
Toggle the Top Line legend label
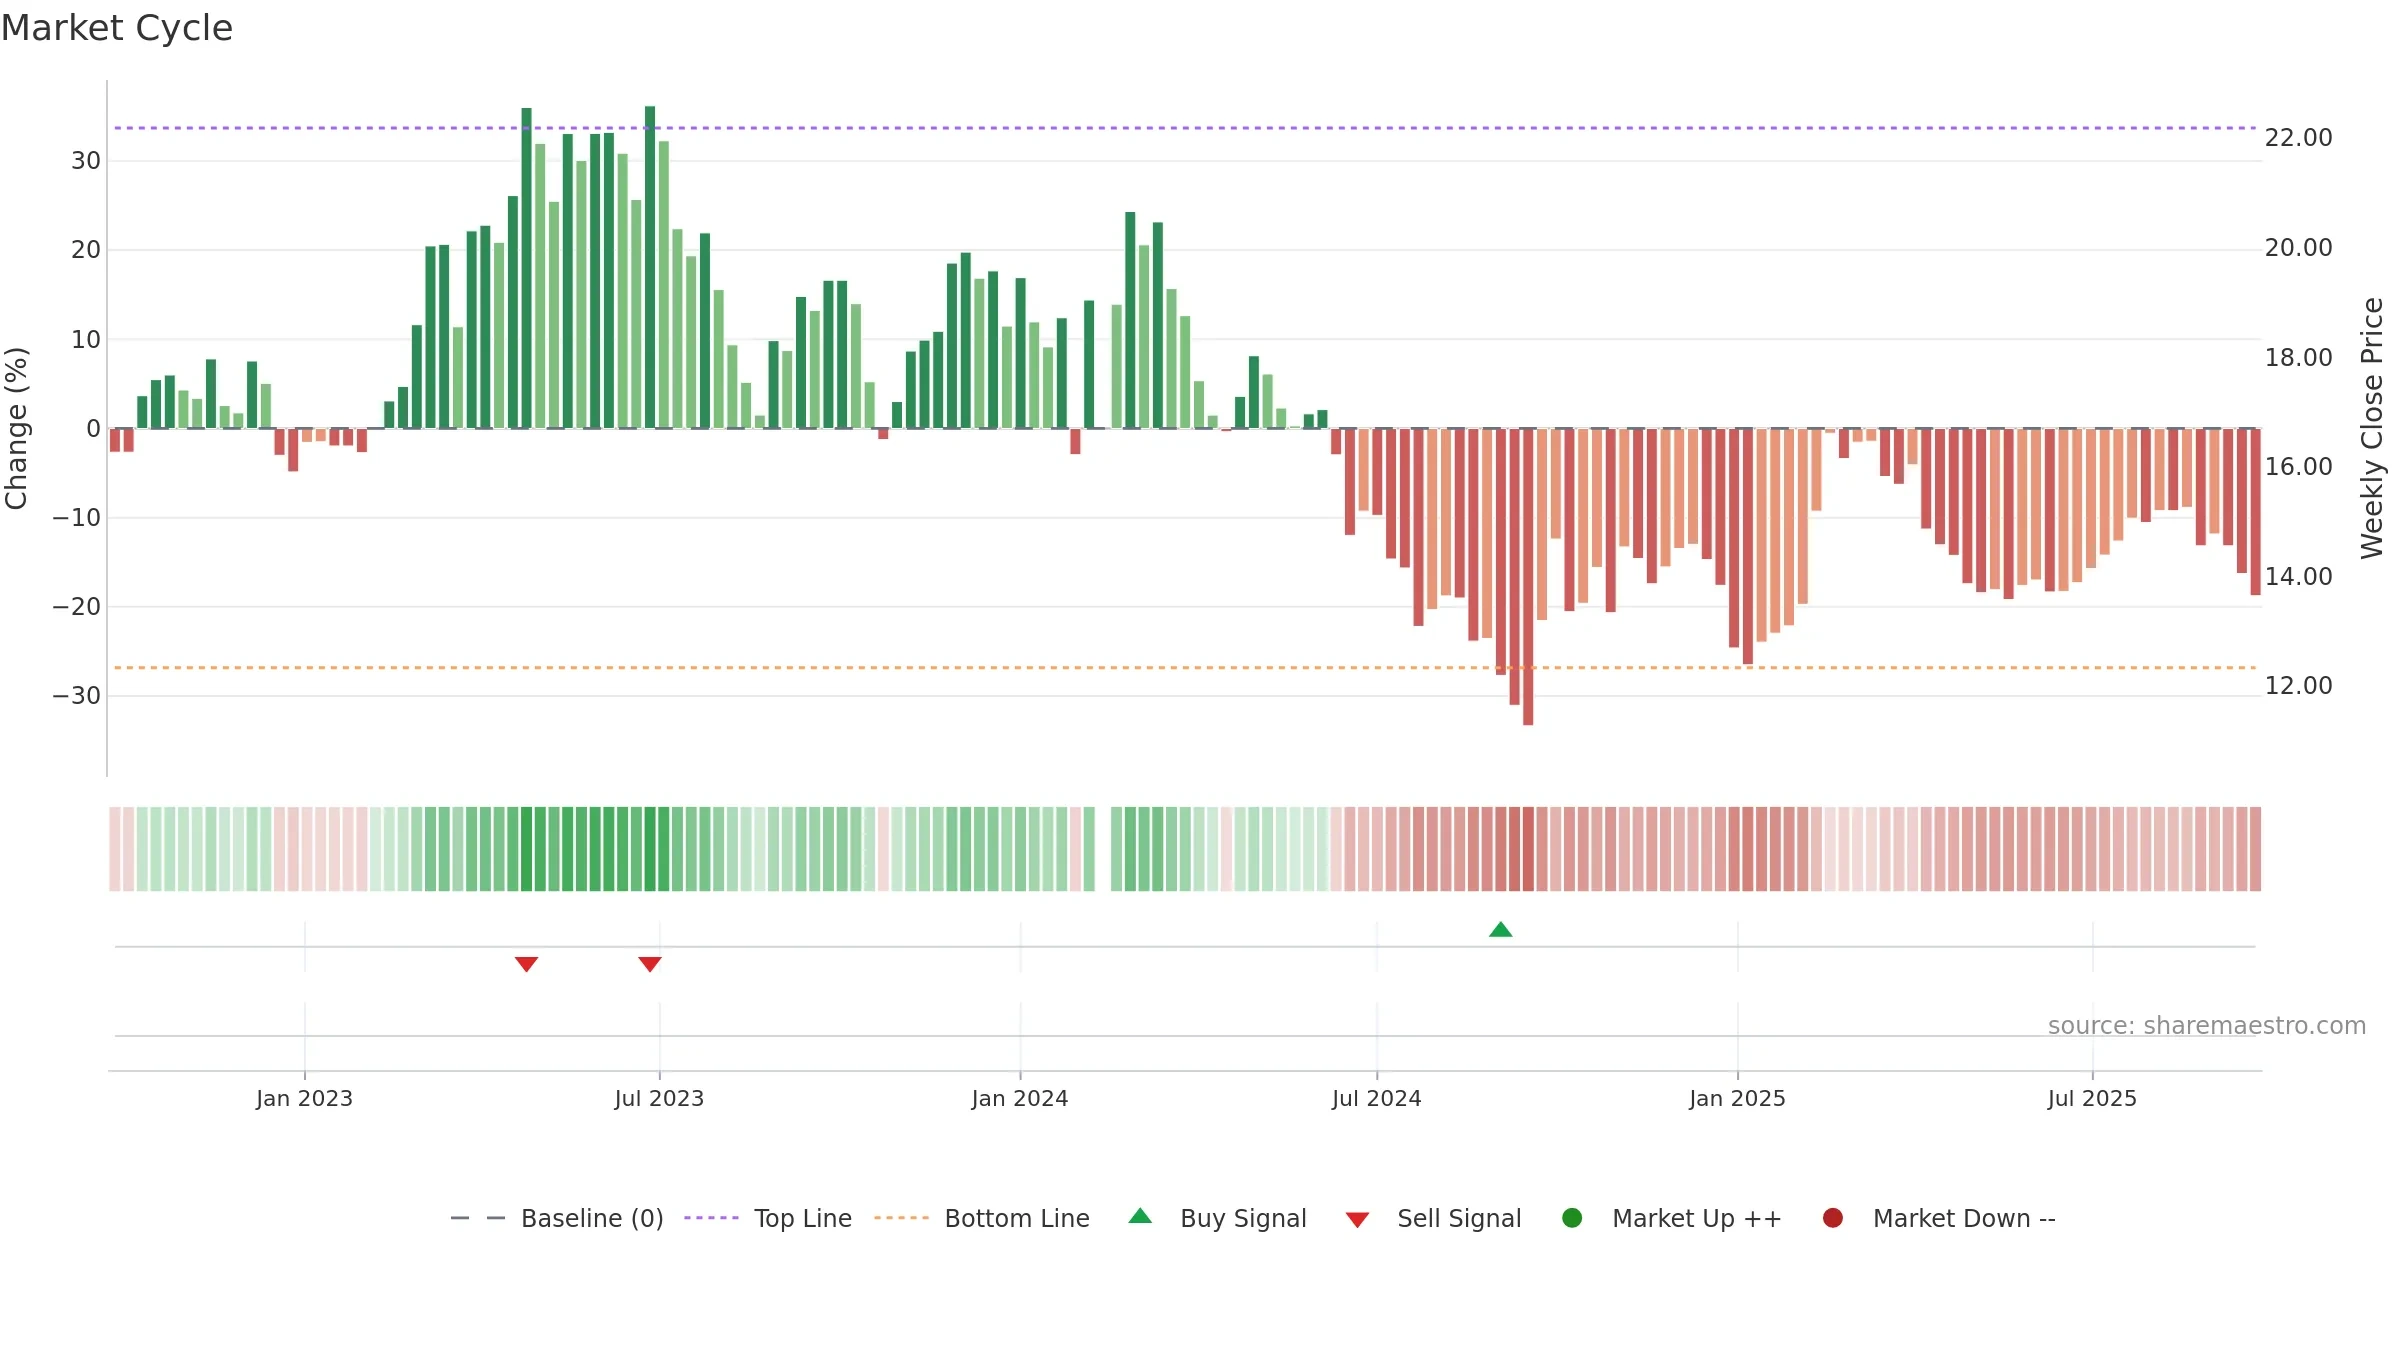coord(803,1218)
